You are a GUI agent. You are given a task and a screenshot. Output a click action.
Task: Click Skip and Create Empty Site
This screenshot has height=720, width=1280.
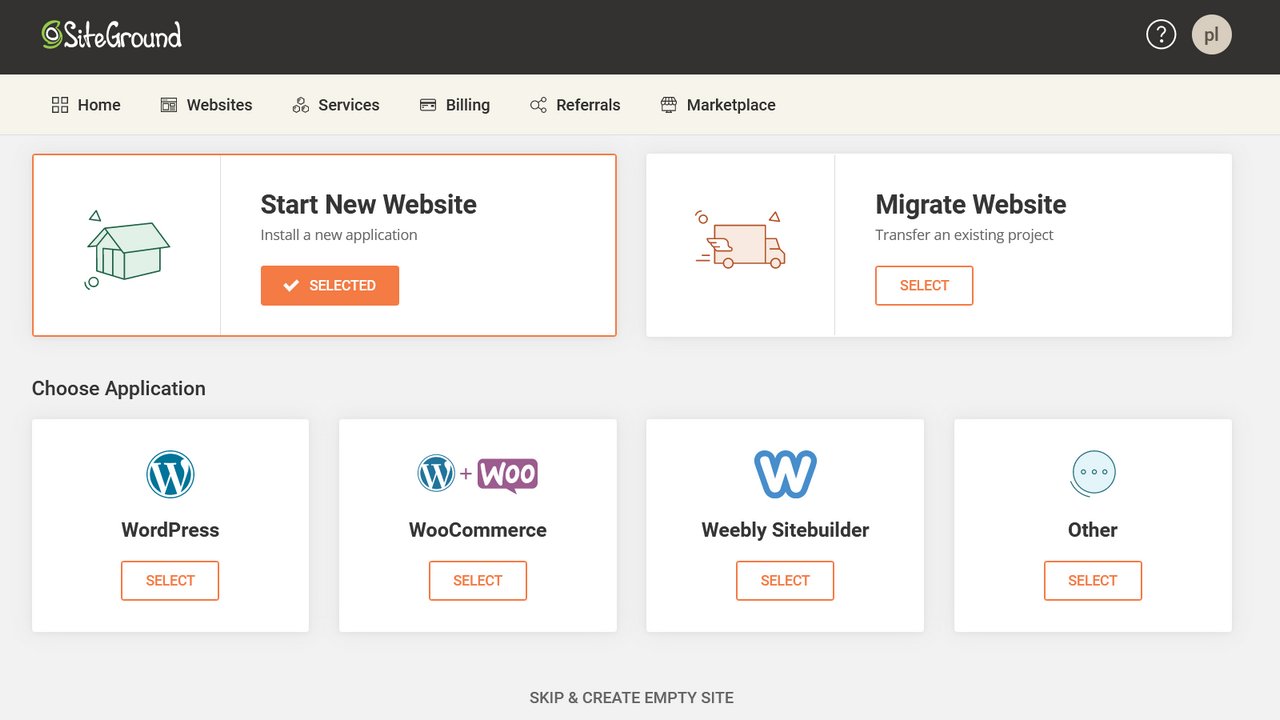click(x=631, y=697)
